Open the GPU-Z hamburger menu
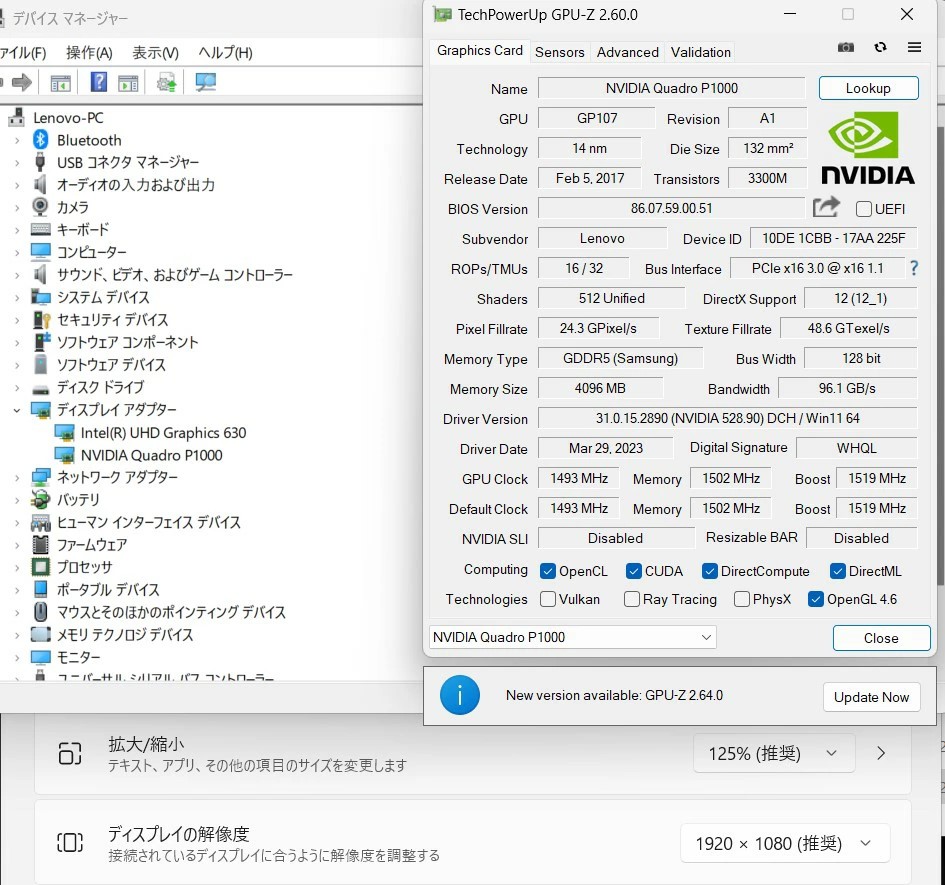945x885 pixels. [914, 47]
